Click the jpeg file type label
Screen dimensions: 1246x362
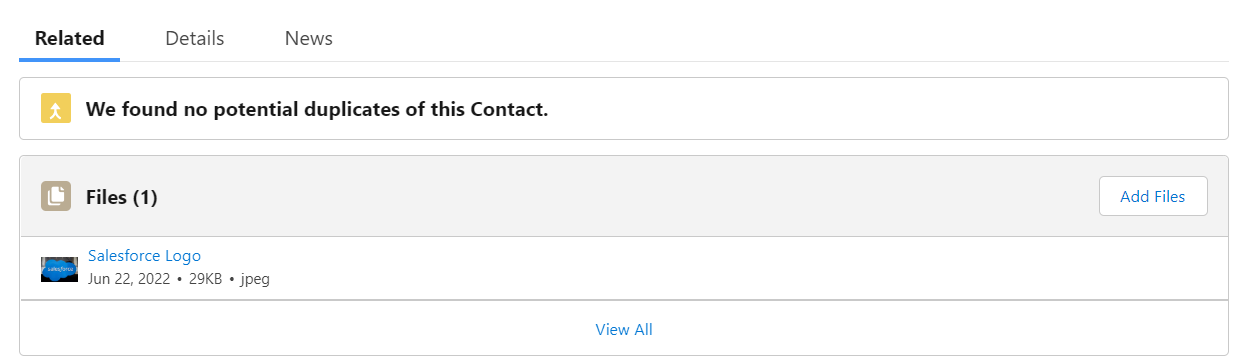pyautogui.click(x=255, y=279)
